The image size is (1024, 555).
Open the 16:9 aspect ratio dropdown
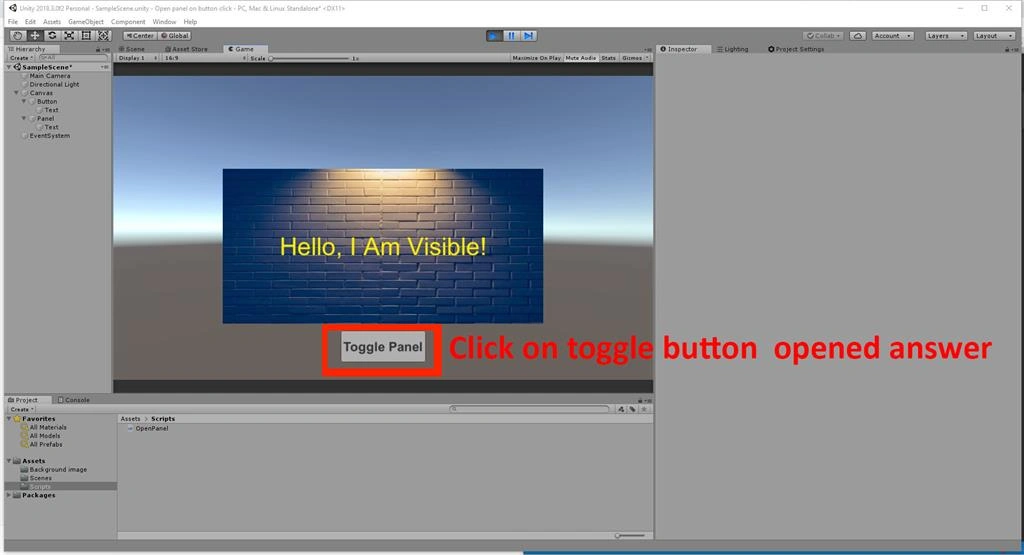pos(205,58)
